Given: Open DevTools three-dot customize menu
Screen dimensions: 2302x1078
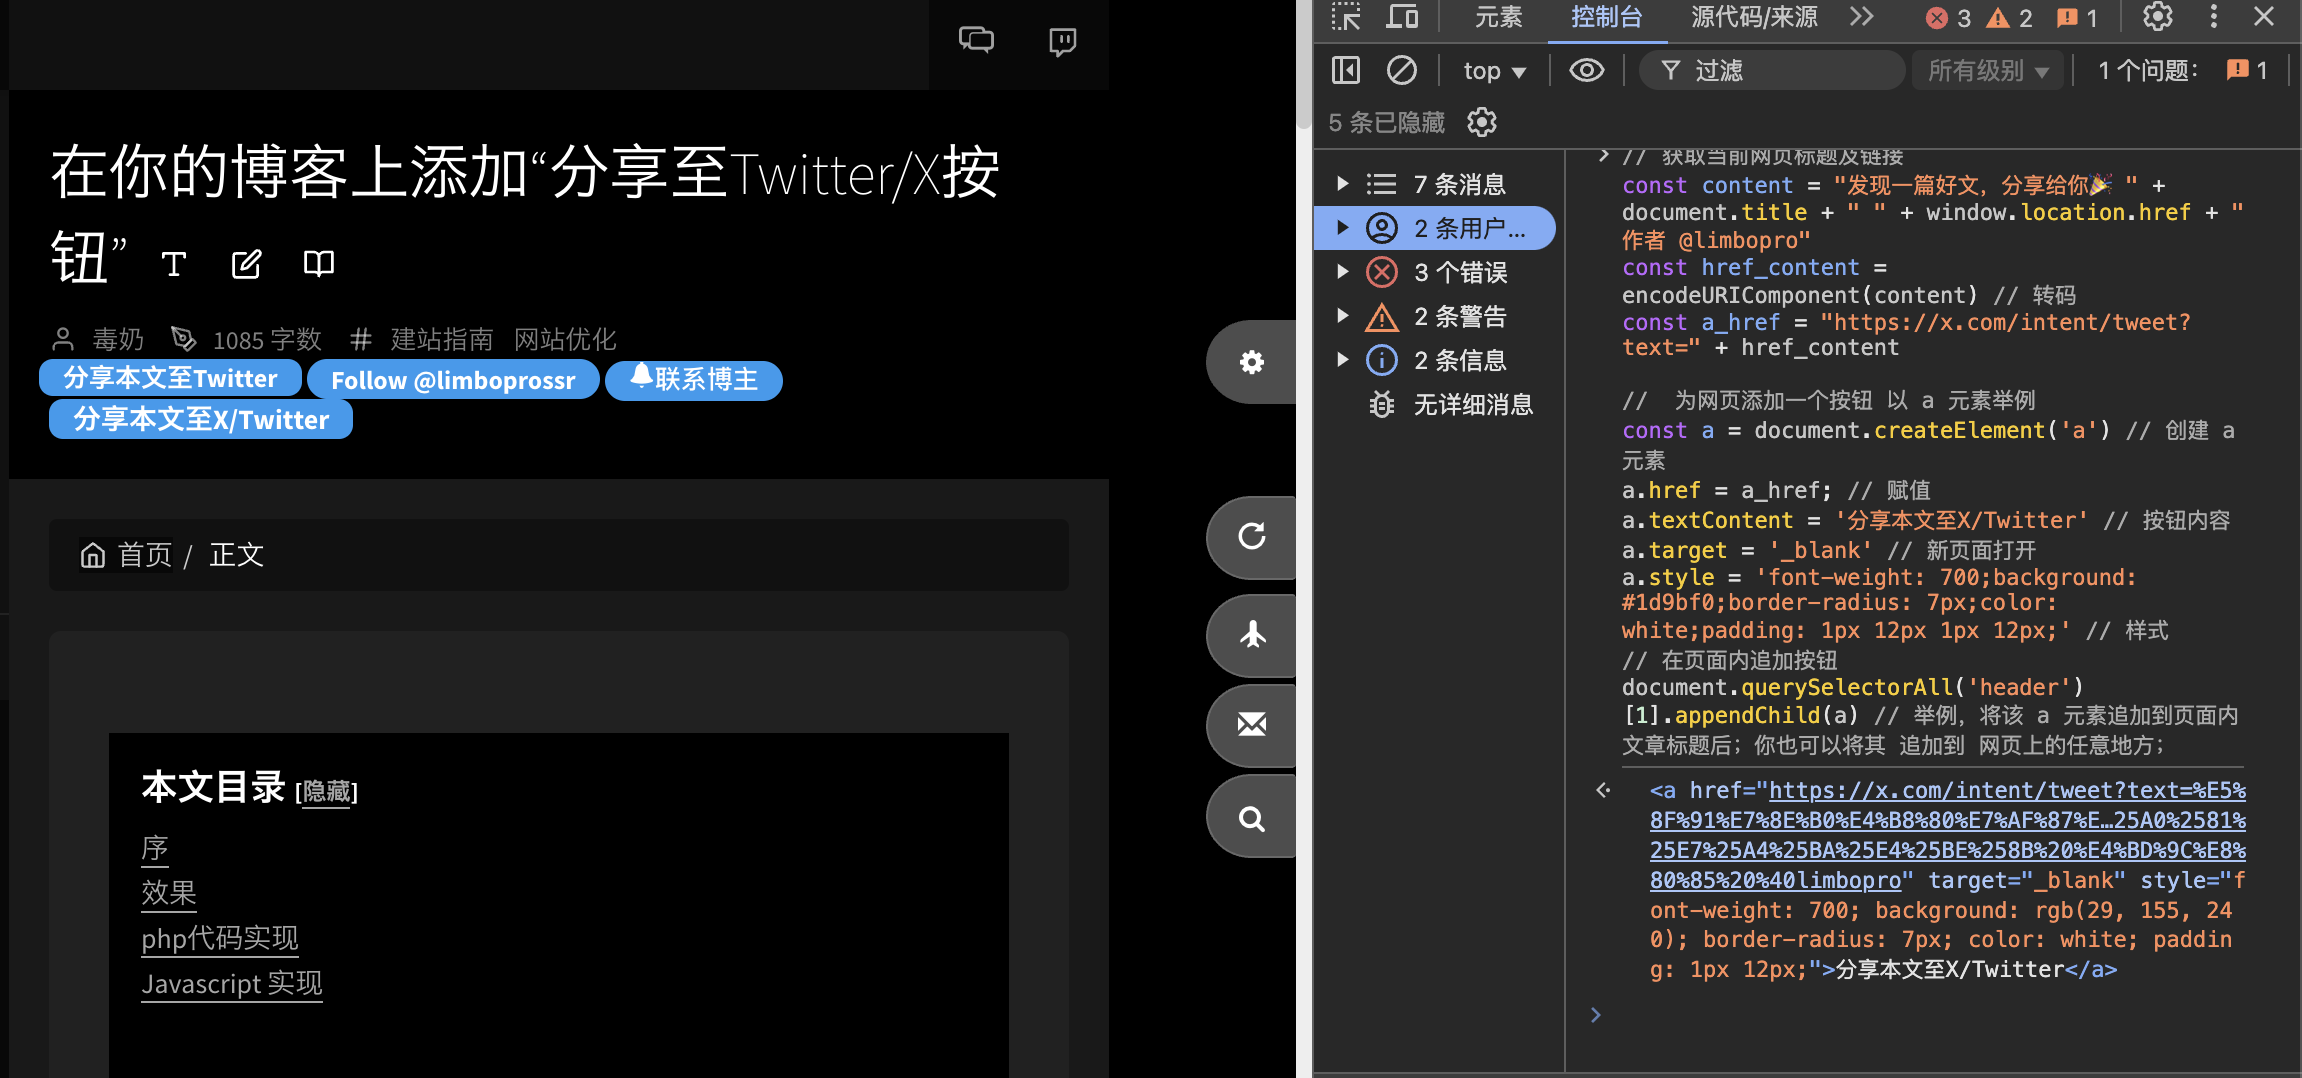Looking at the screenshot, I should click(2213, 17).
